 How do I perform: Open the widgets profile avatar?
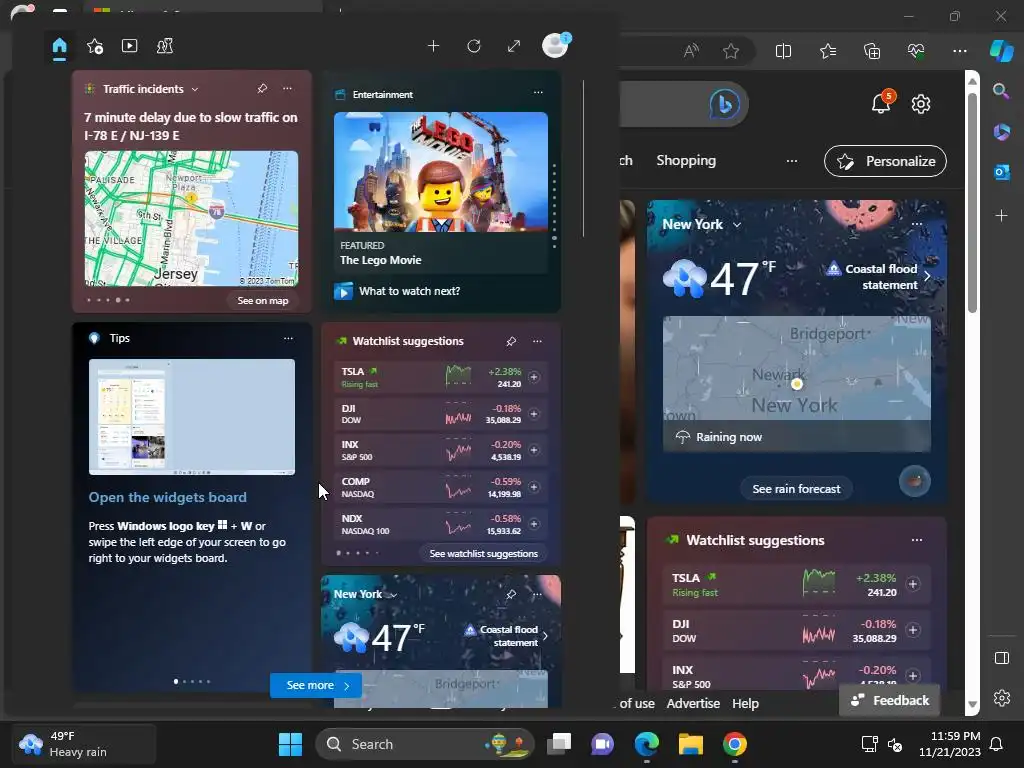(x=555, y=46)
